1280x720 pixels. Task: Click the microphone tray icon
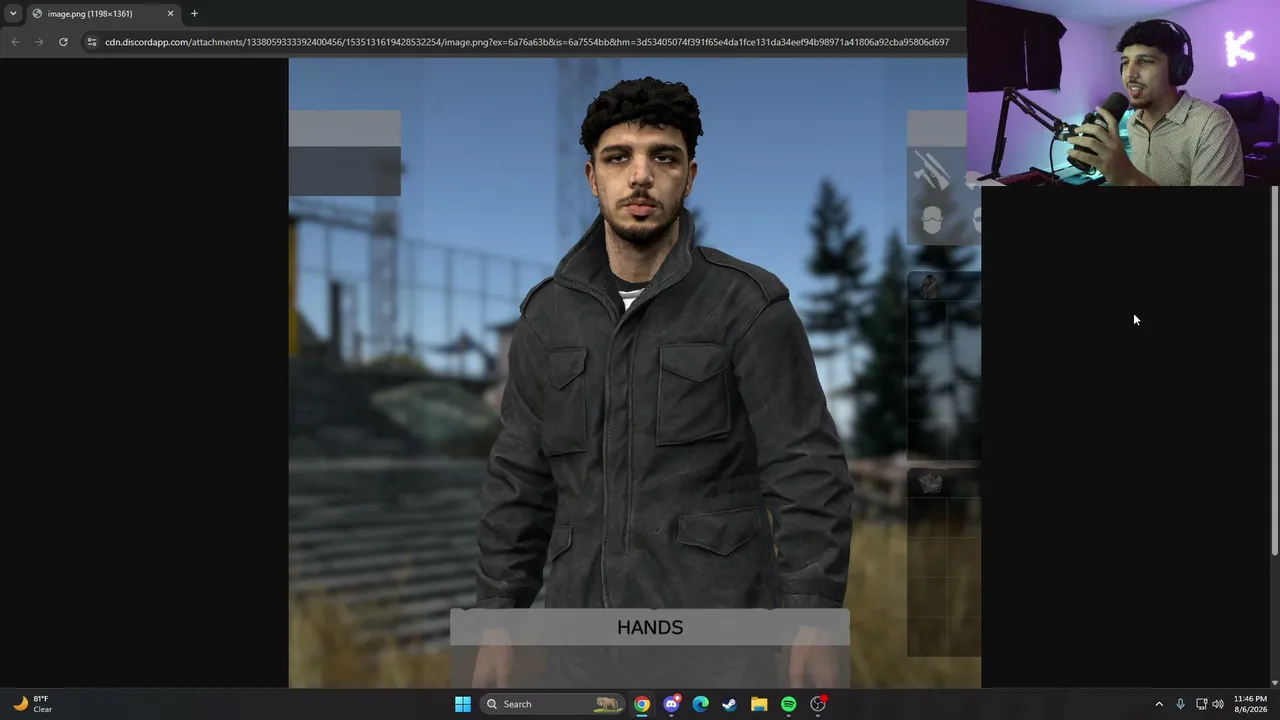tap(1180, 704)
